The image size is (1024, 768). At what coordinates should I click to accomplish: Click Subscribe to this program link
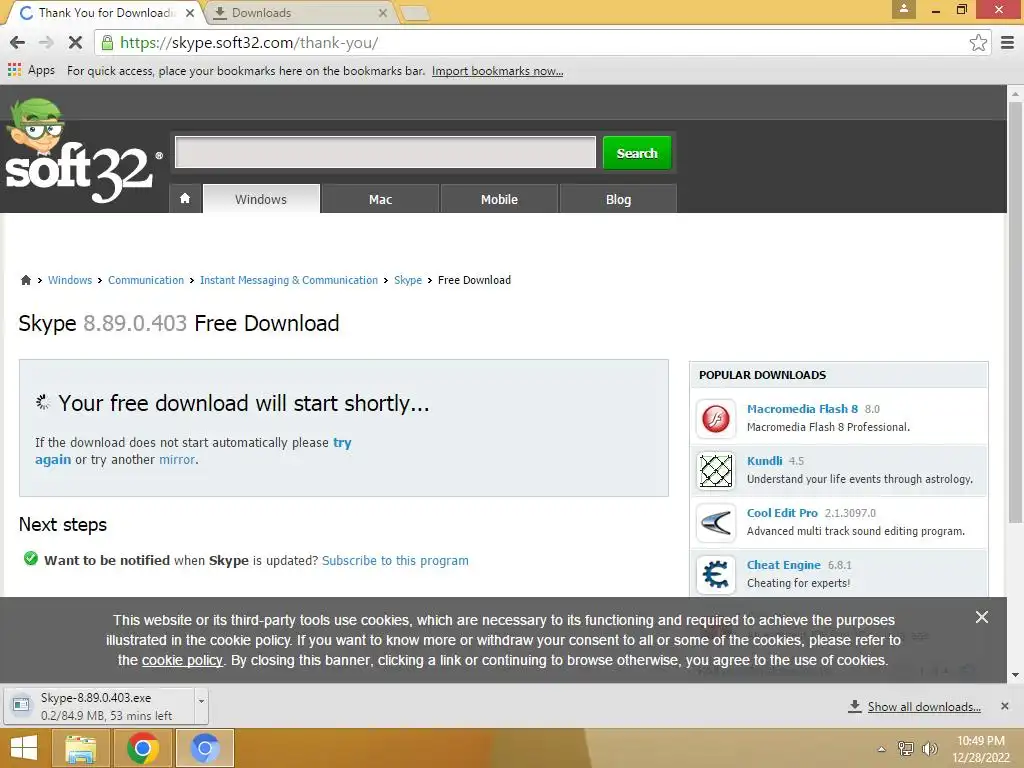pos(395,560)
